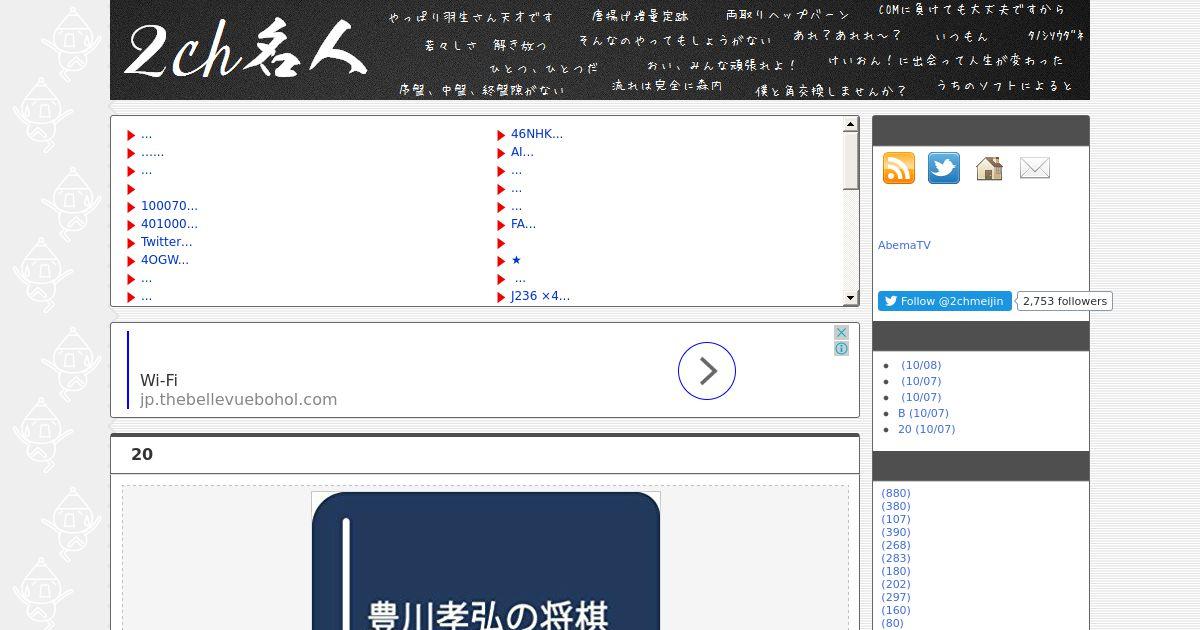Open the 46NHK... headline link
This screenshot has height=630, width=1200.
(537, 134)
